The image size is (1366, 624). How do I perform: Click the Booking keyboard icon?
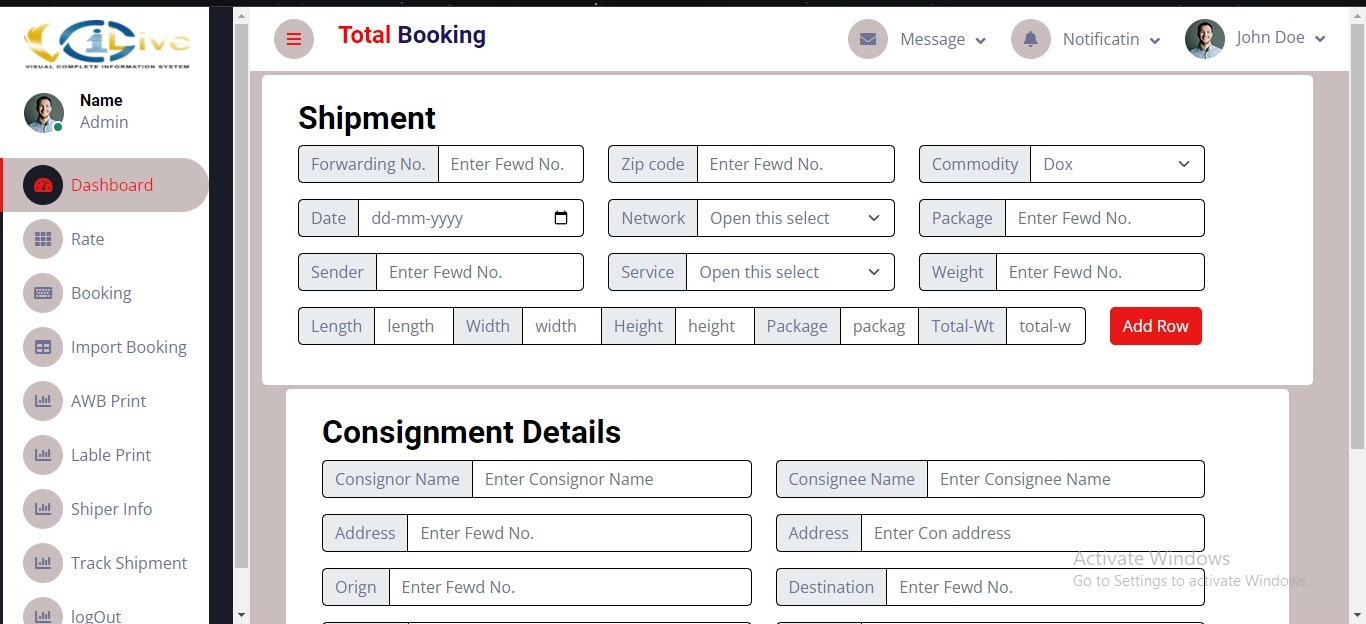click(x=43, y=293)
